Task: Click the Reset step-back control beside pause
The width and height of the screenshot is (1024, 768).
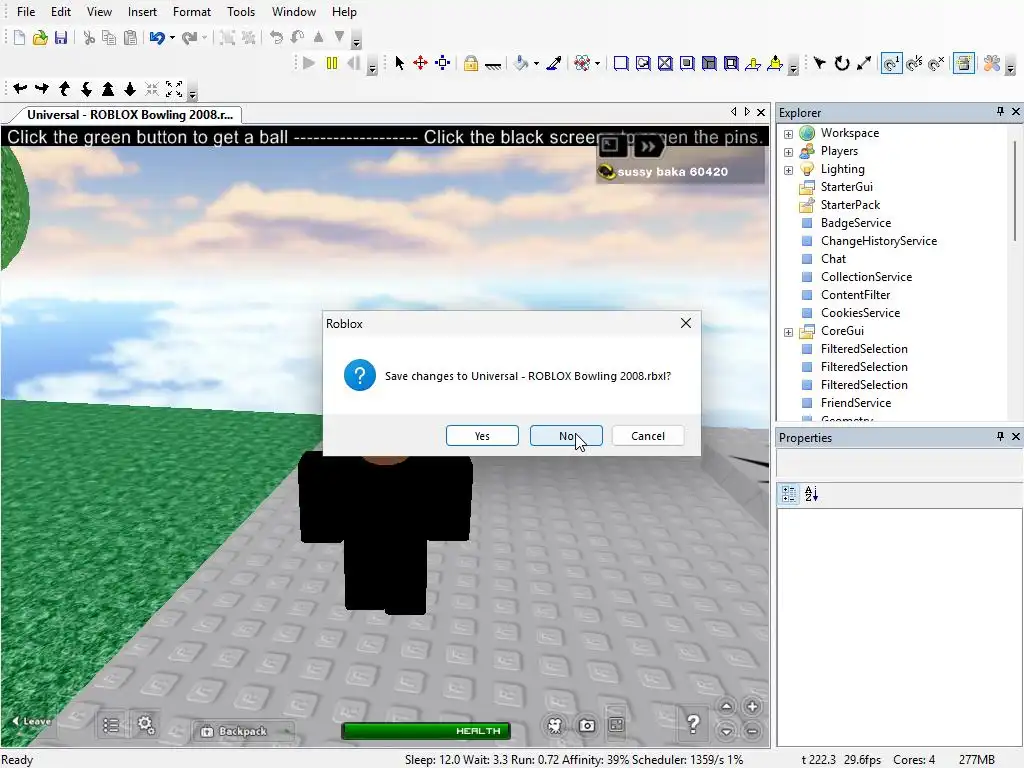Action: [x=354, y=63]
